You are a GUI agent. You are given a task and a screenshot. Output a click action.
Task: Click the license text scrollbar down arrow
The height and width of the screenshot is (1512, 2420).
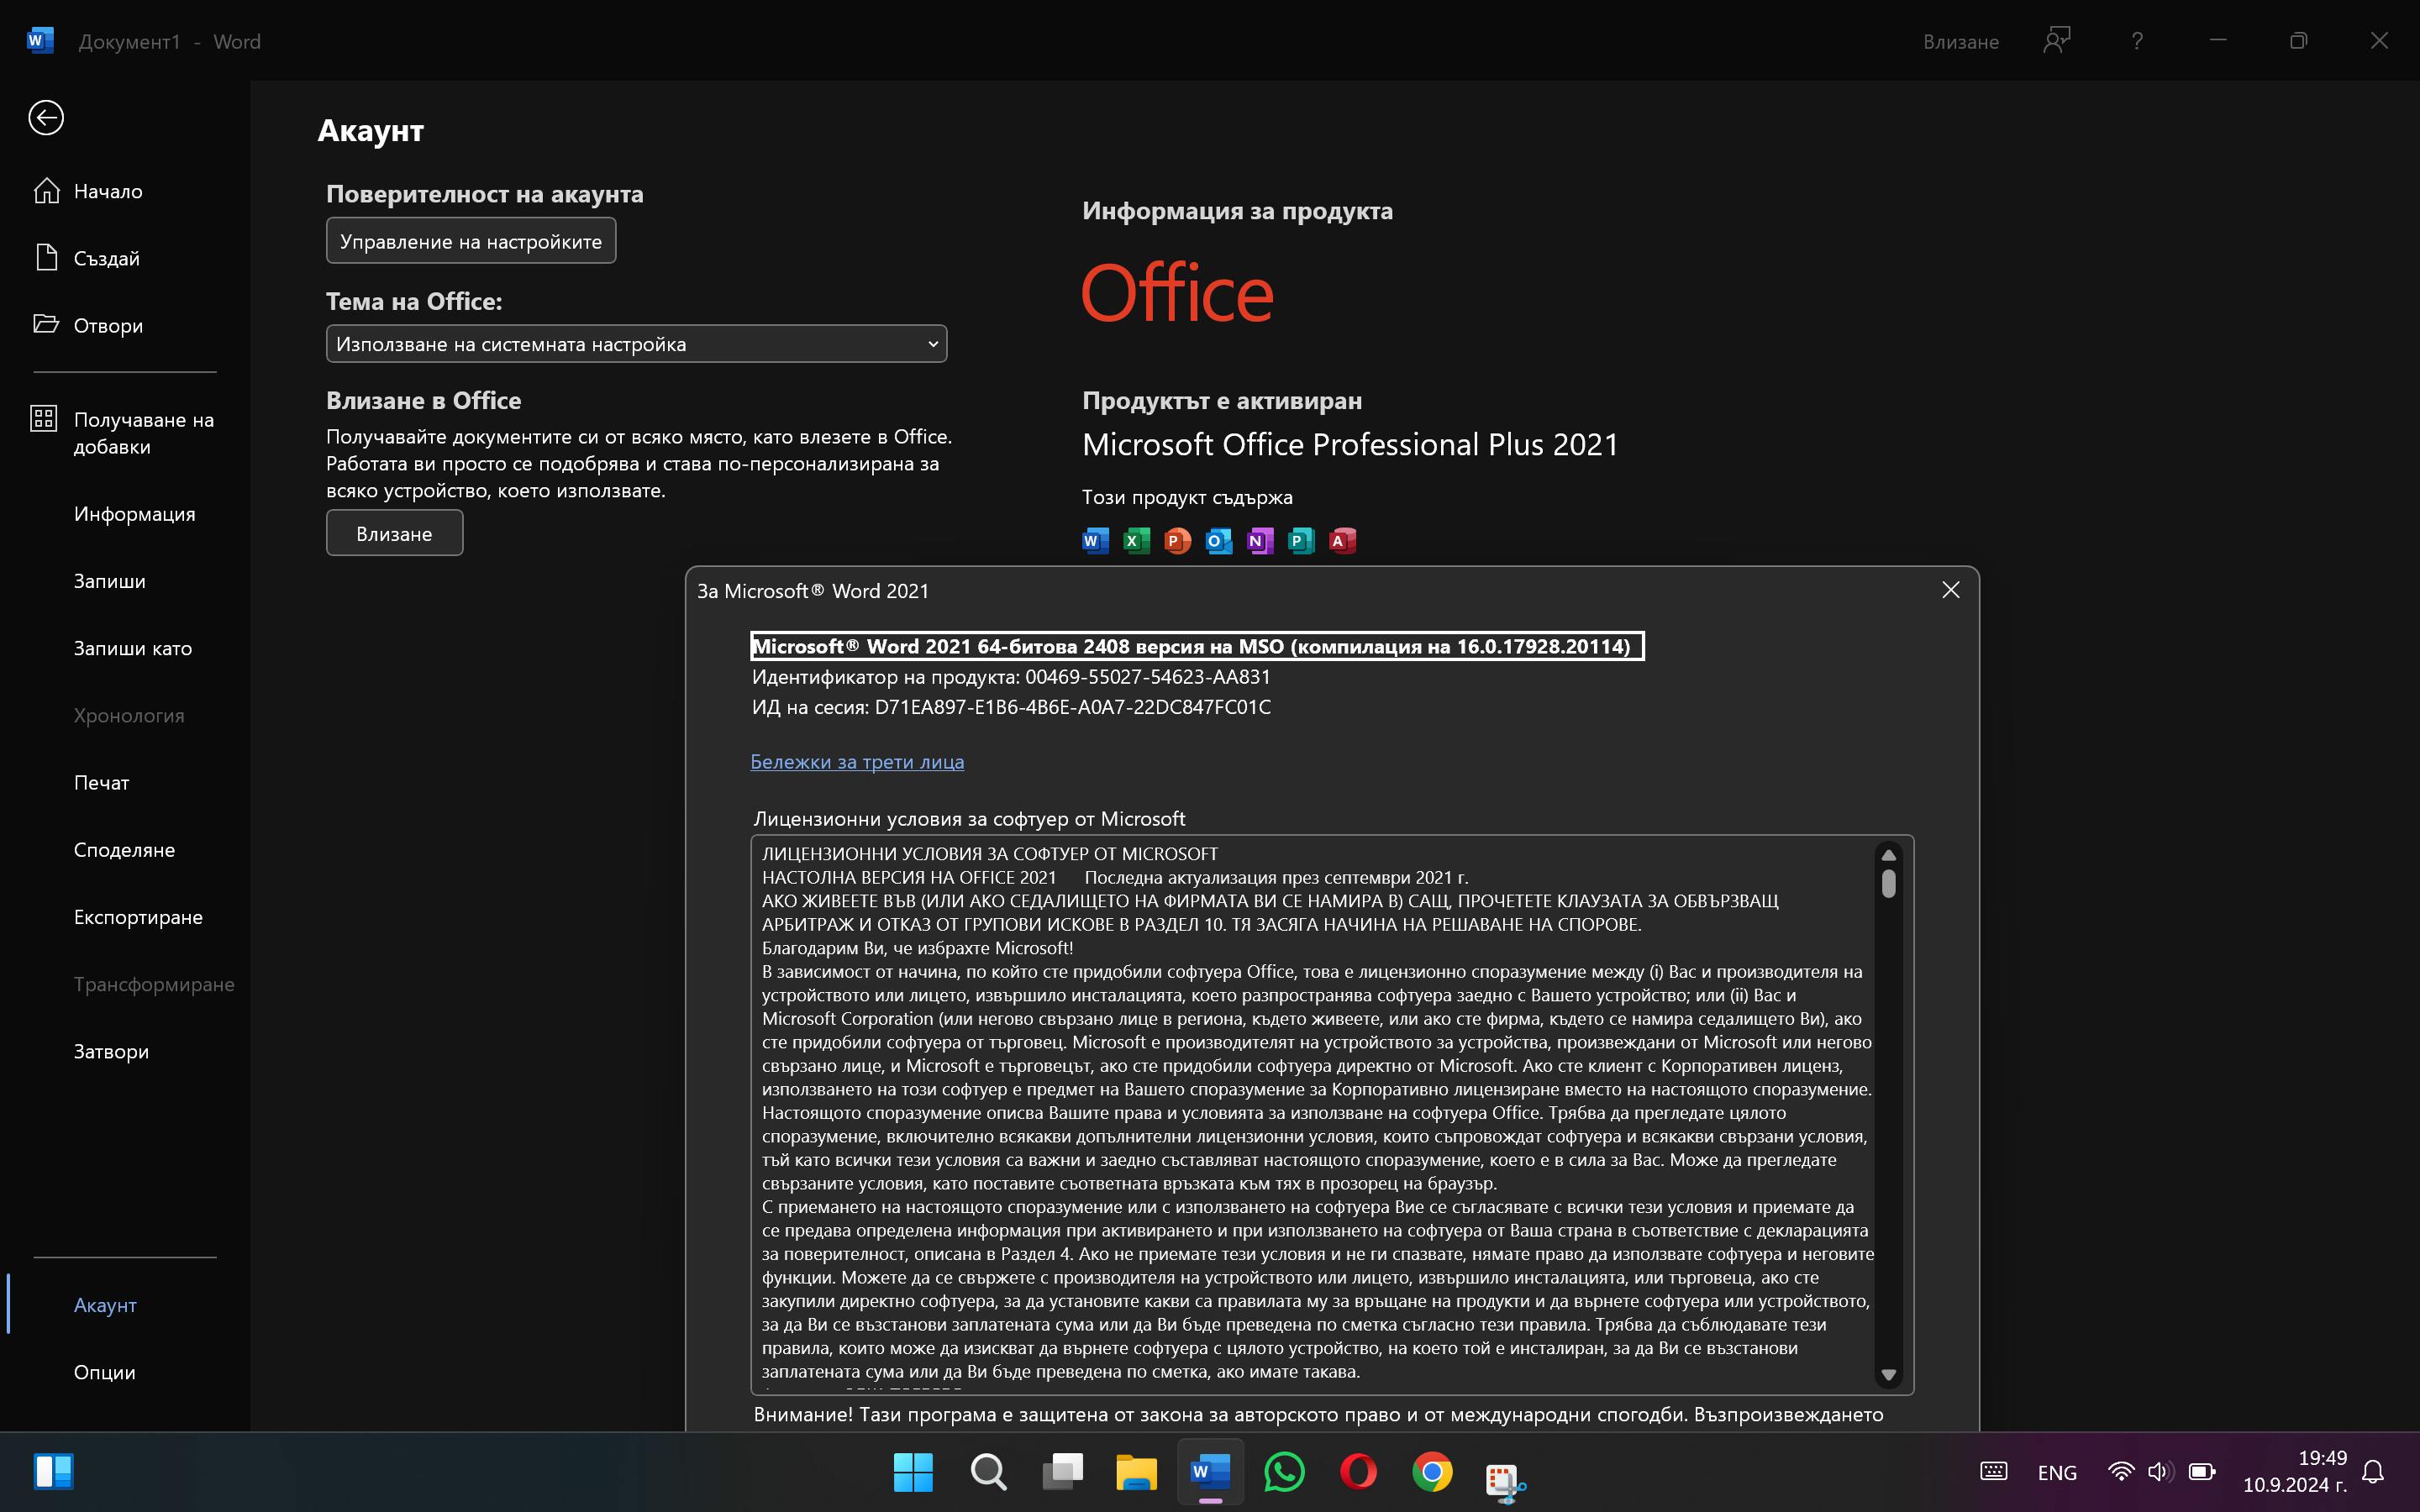click(x=1888, y=1375)
